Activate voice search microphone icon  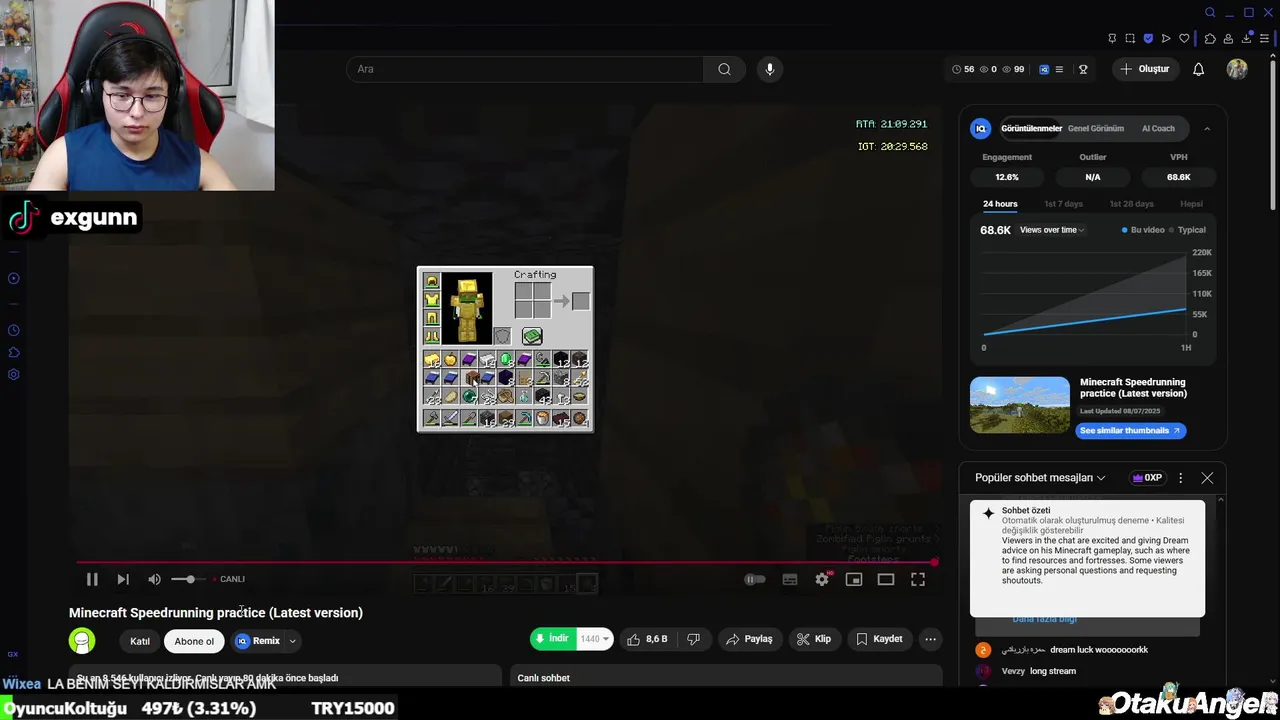(x=769, y=69)
